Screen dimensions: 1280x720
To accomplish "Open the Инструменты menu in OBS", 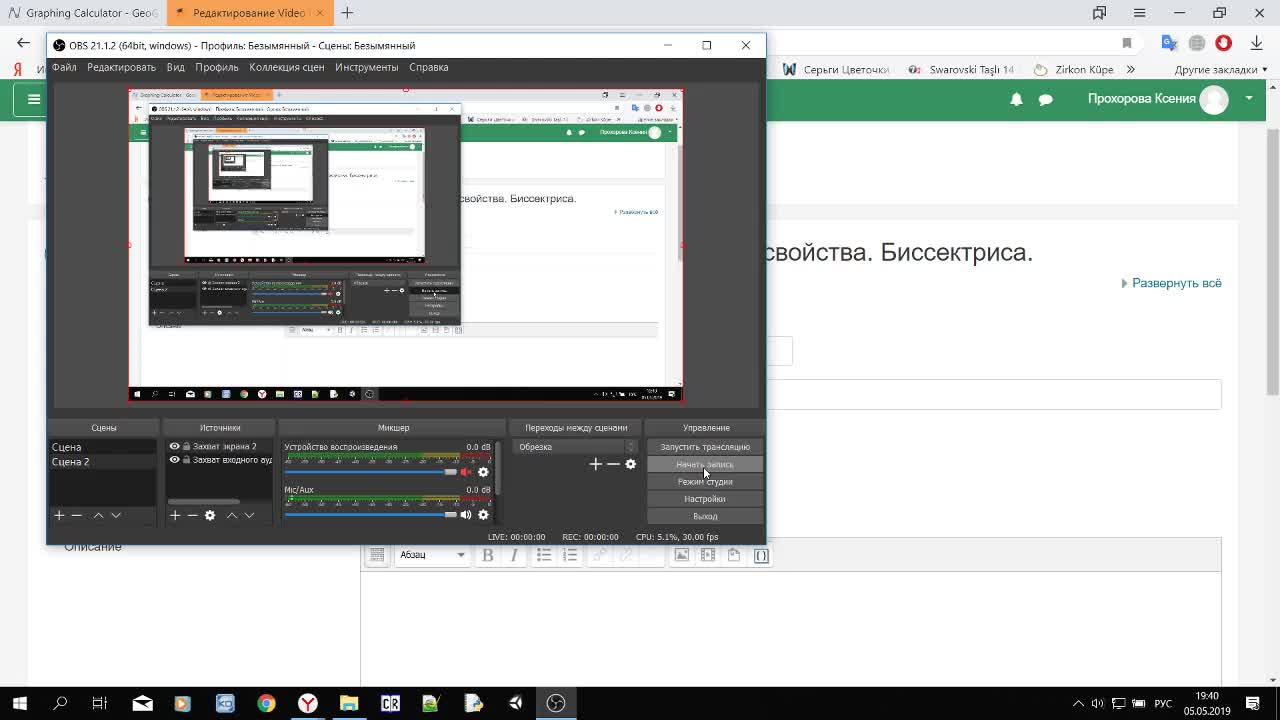I will click(x=367, y=67).
